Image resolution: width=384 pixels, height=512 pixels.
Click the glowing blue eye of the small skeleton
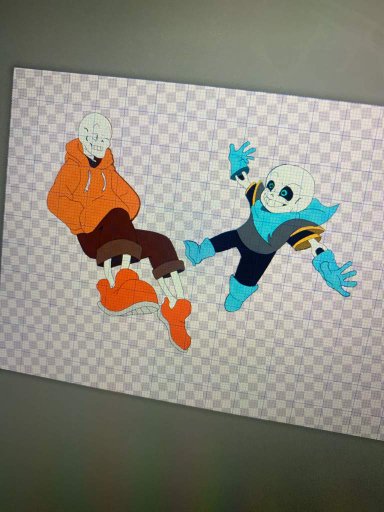[x=284, y=192]
